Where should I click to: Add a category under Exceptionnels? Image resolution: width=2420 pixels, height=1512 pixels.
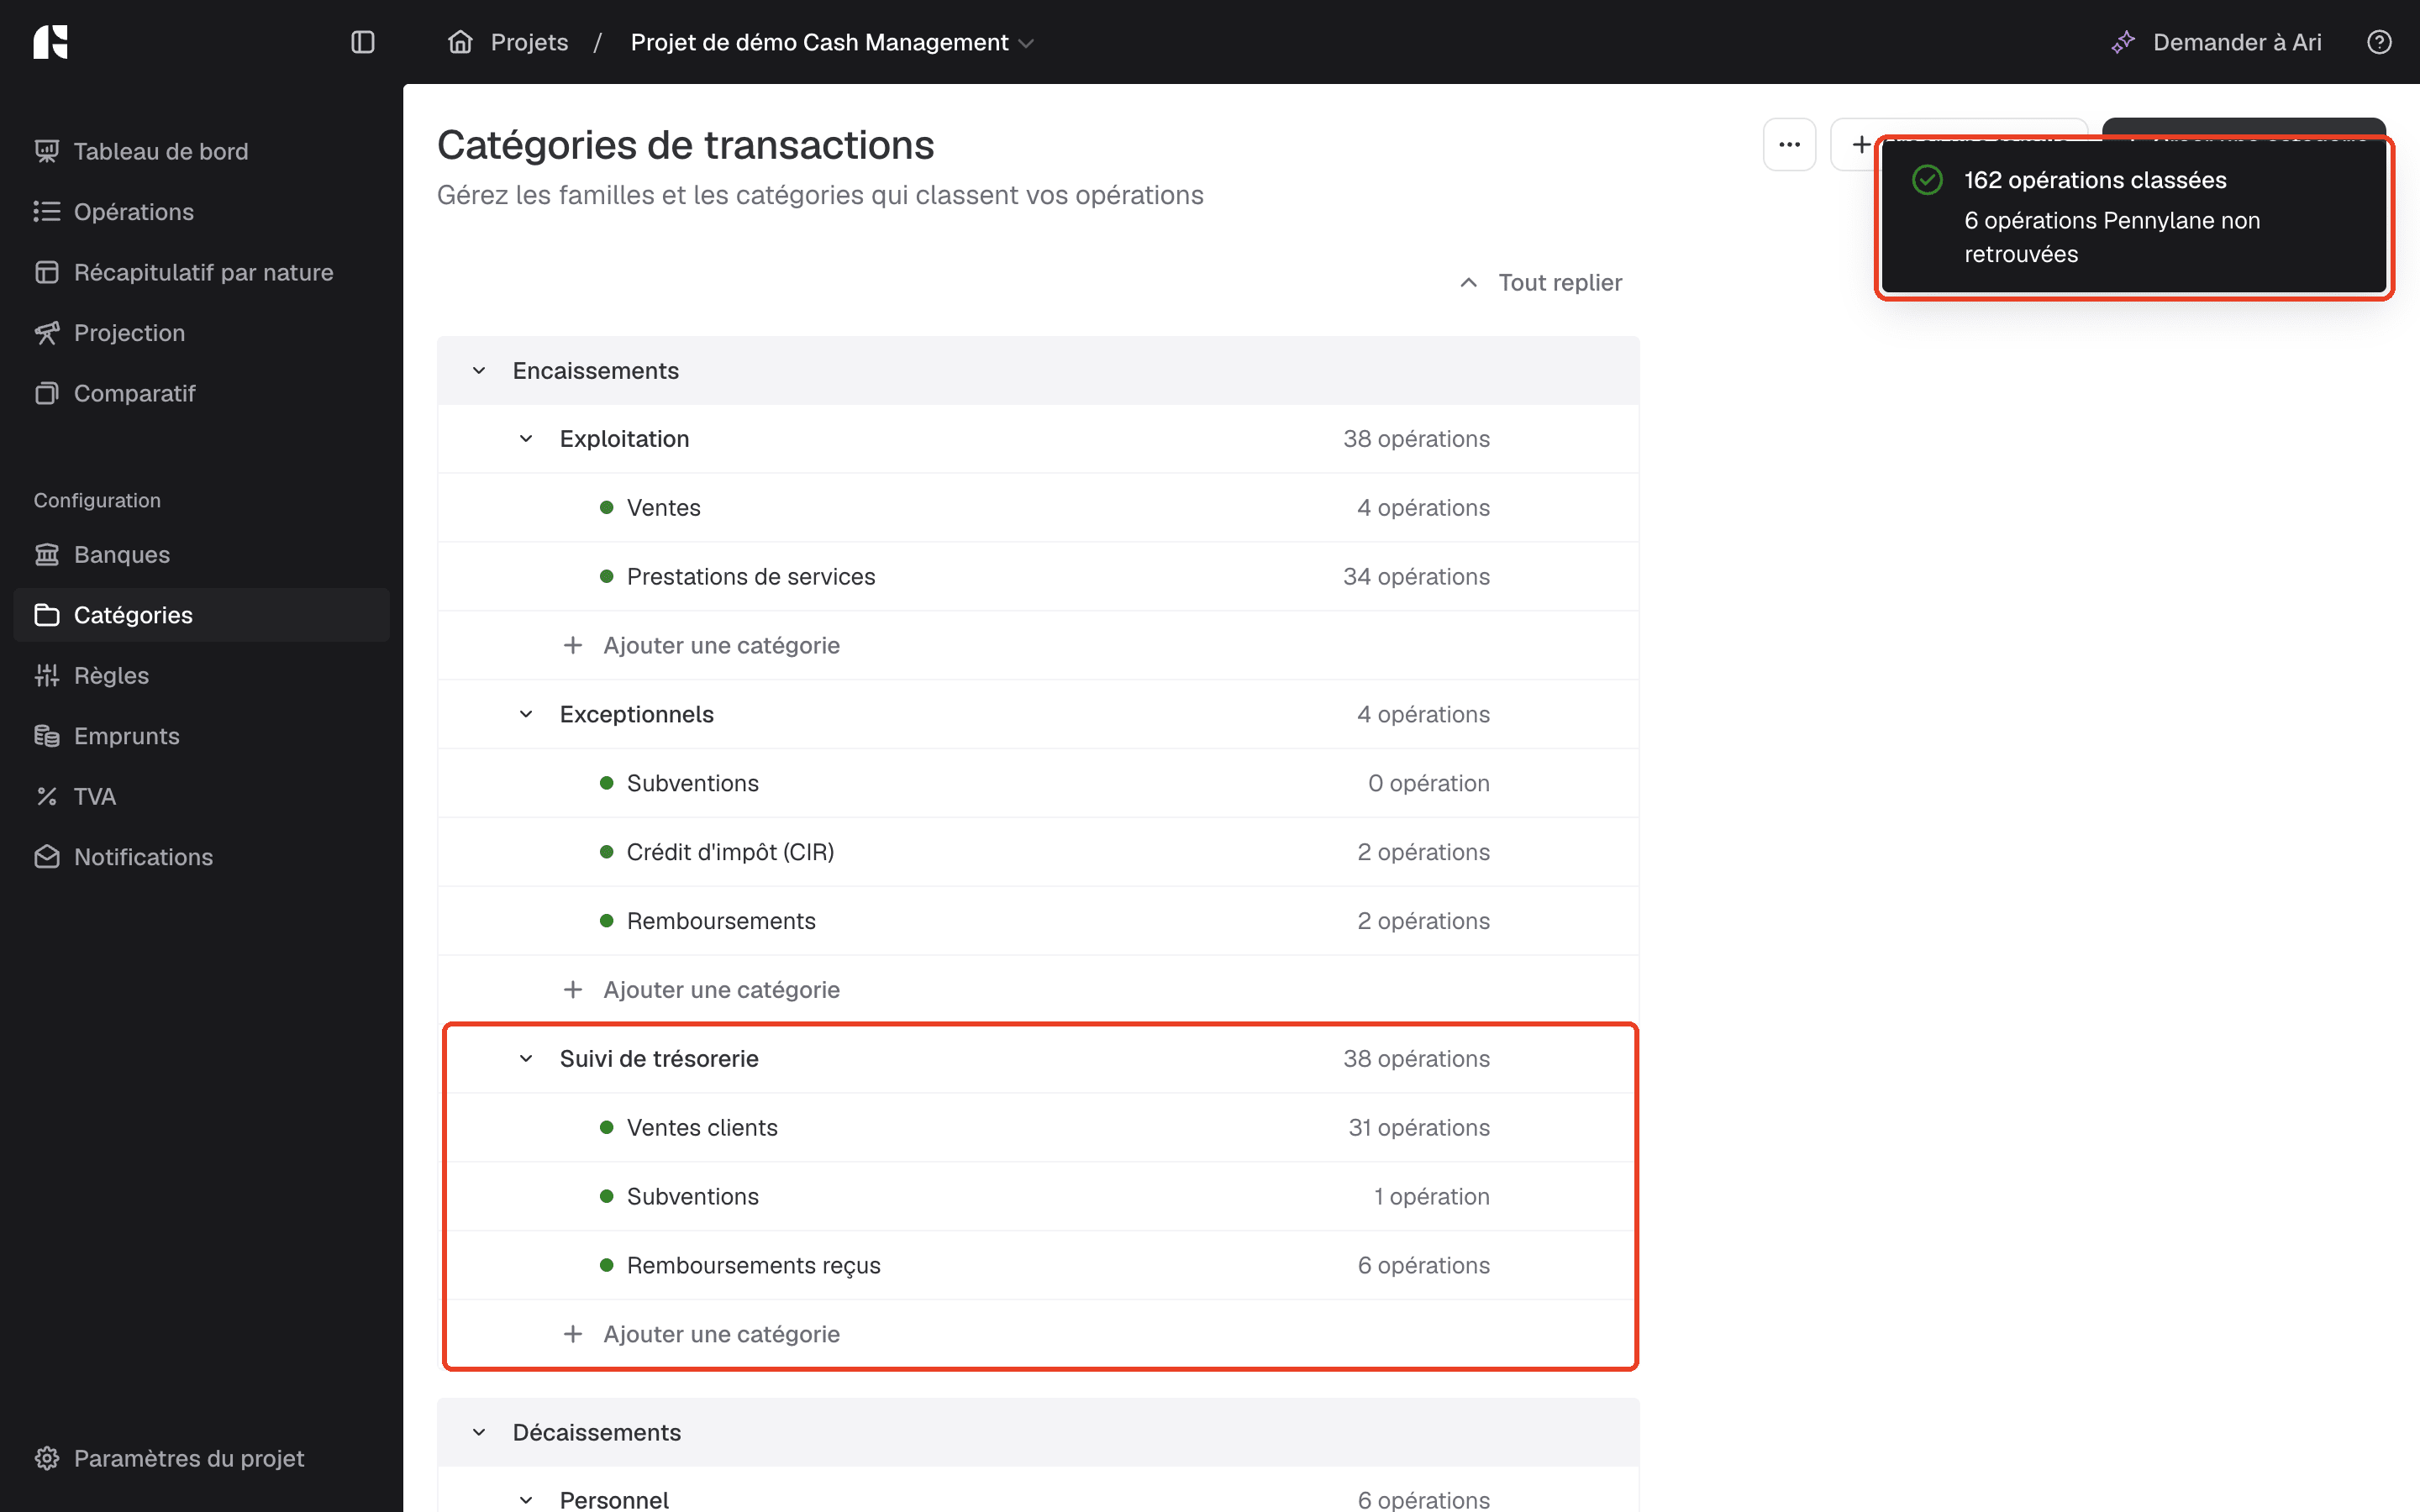[701, 990]
